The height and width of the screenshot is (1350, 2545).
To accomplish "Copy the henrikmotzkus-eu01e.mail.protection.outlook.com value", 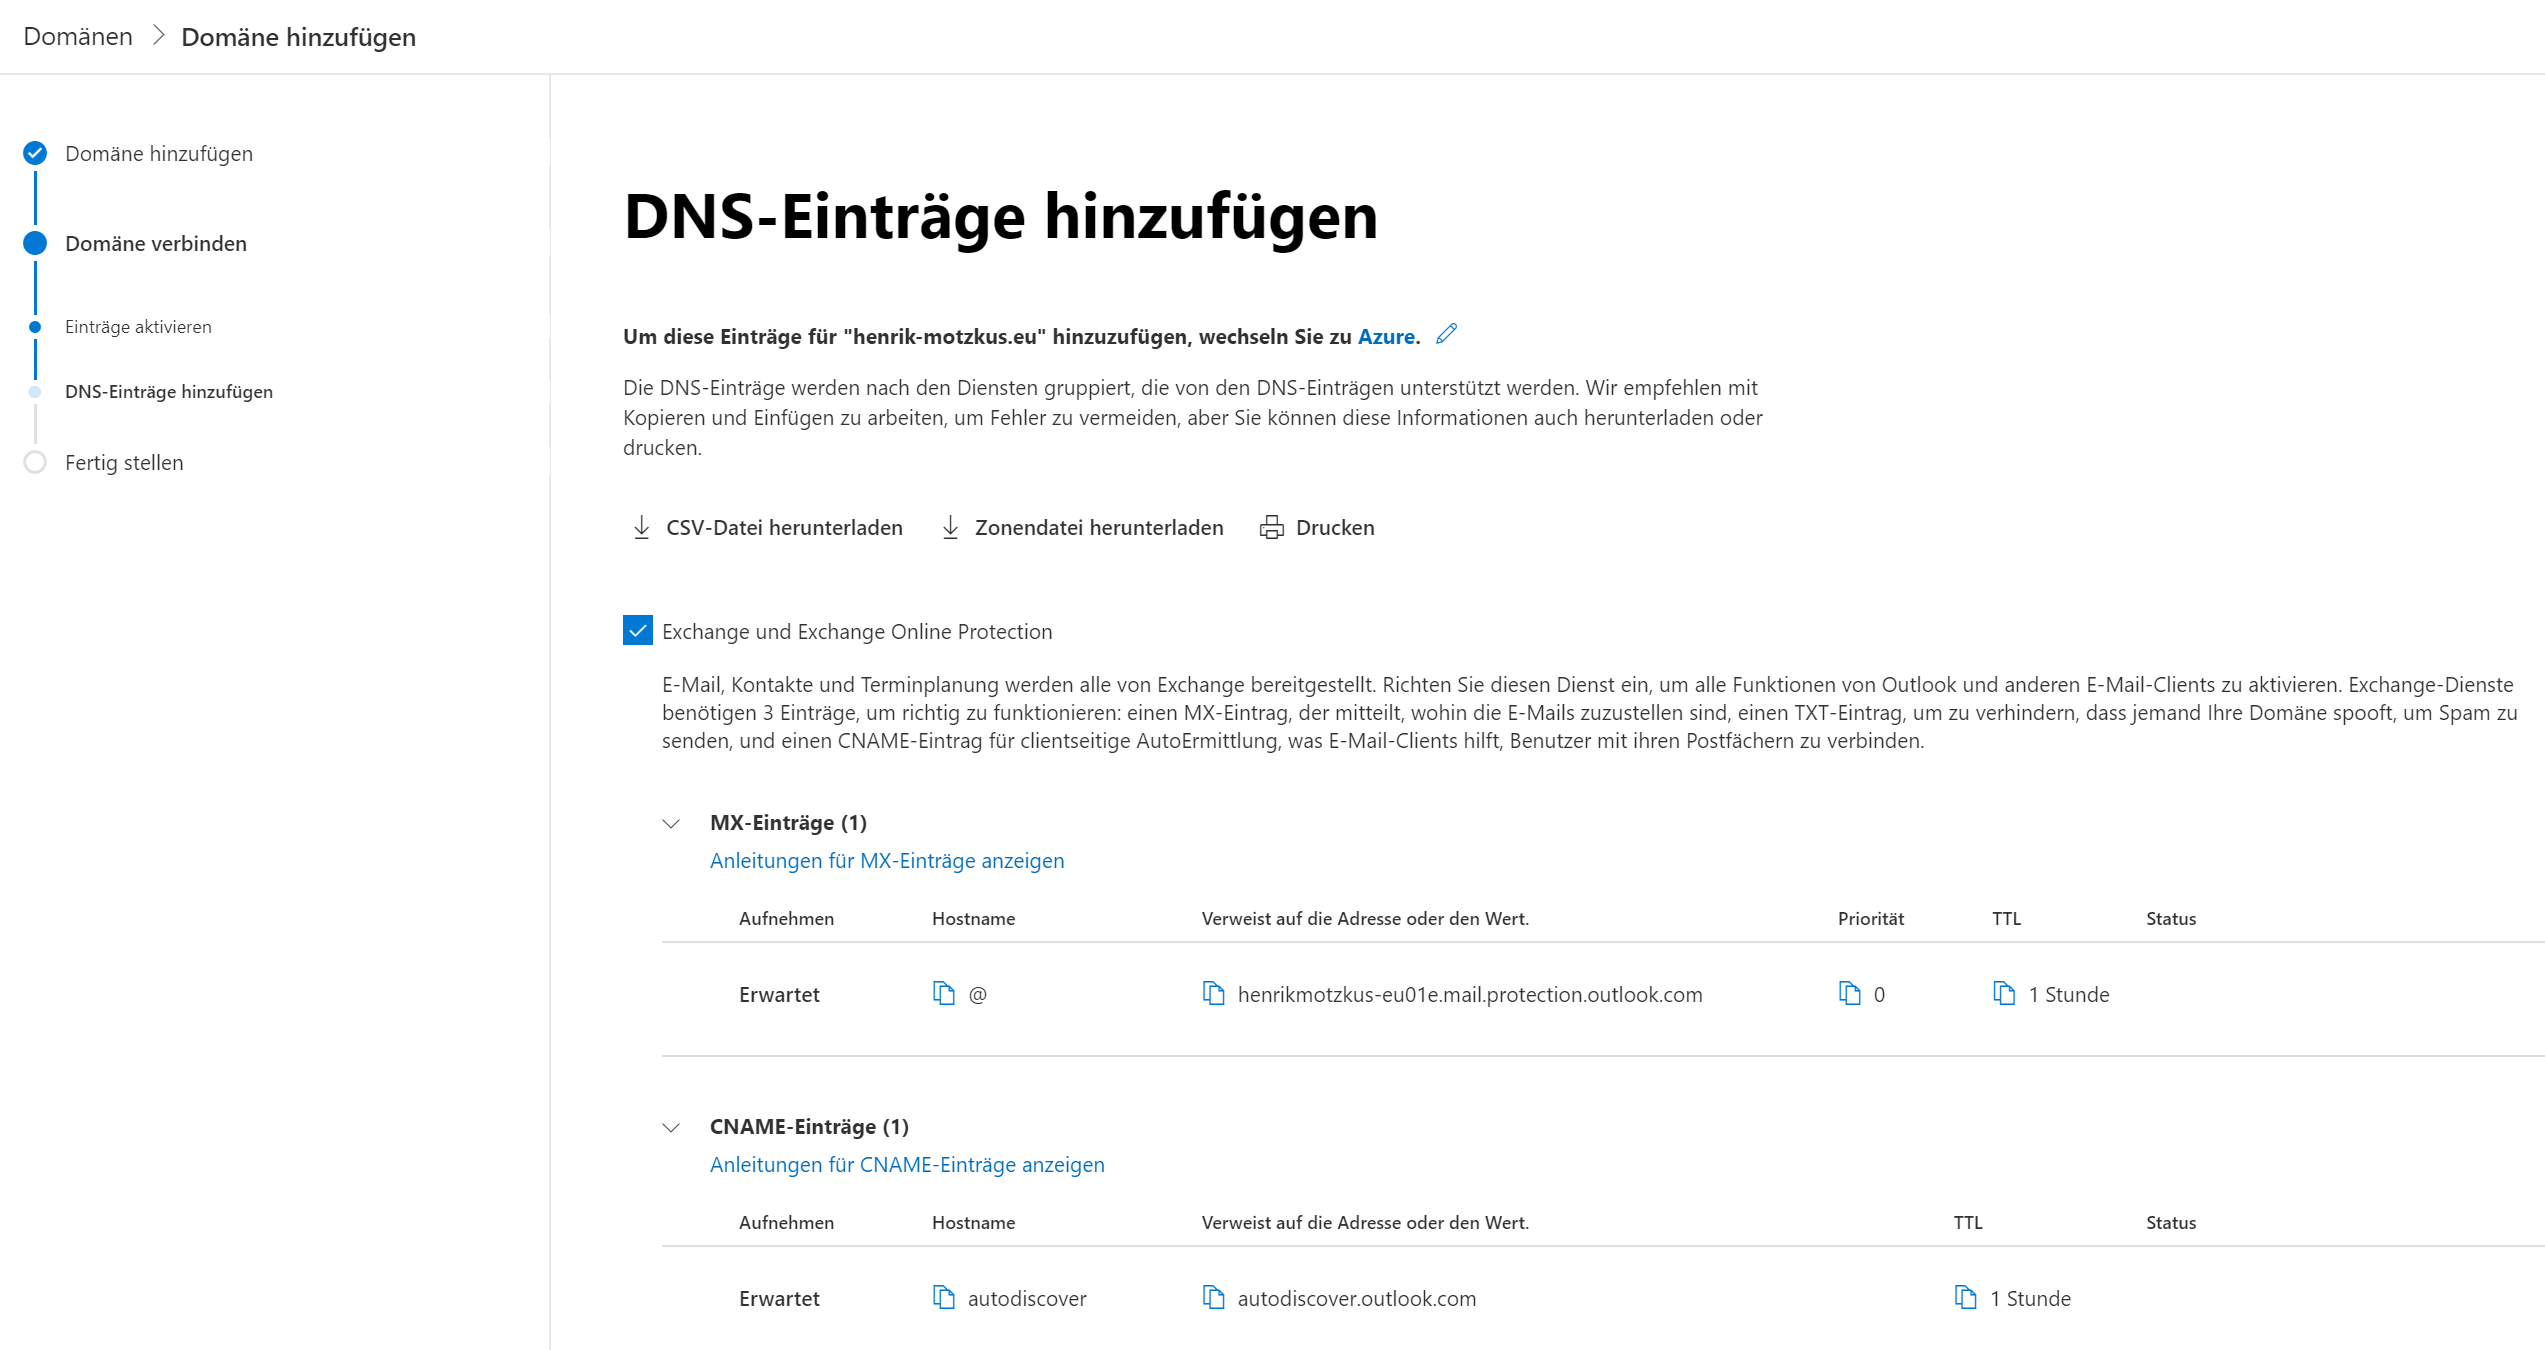I will 1213,993.
